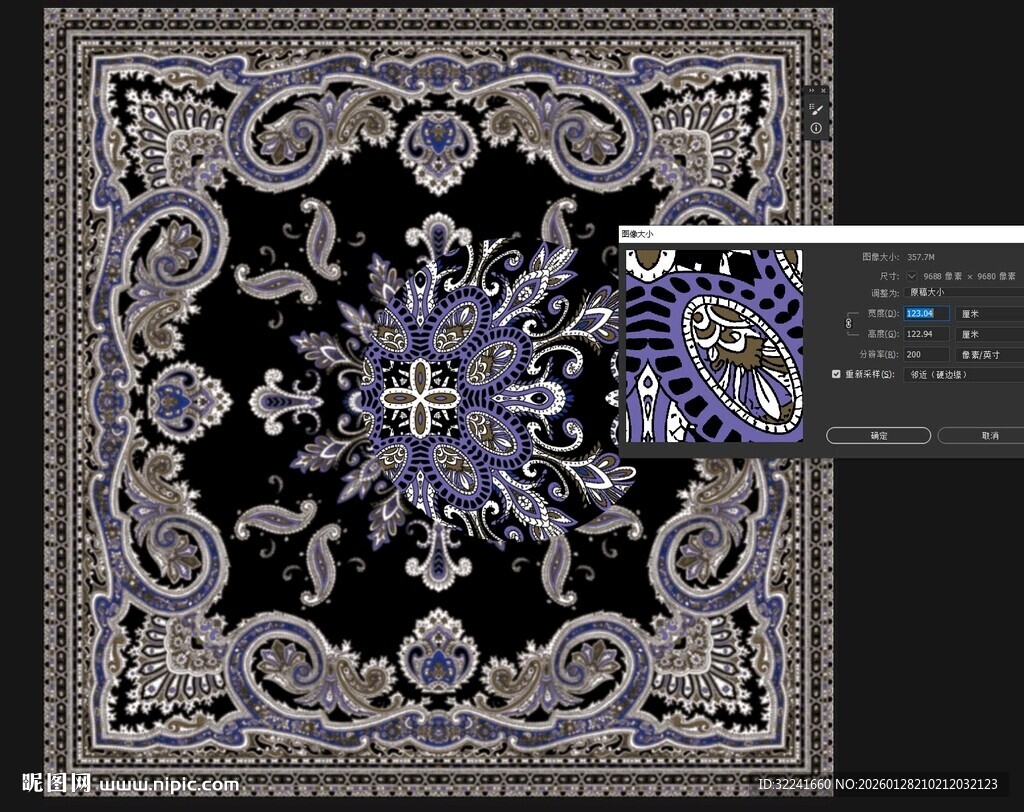Expand the collapsed panel dock arrows
Viewport: 1024px width, 812px height.
click(812, 90)
